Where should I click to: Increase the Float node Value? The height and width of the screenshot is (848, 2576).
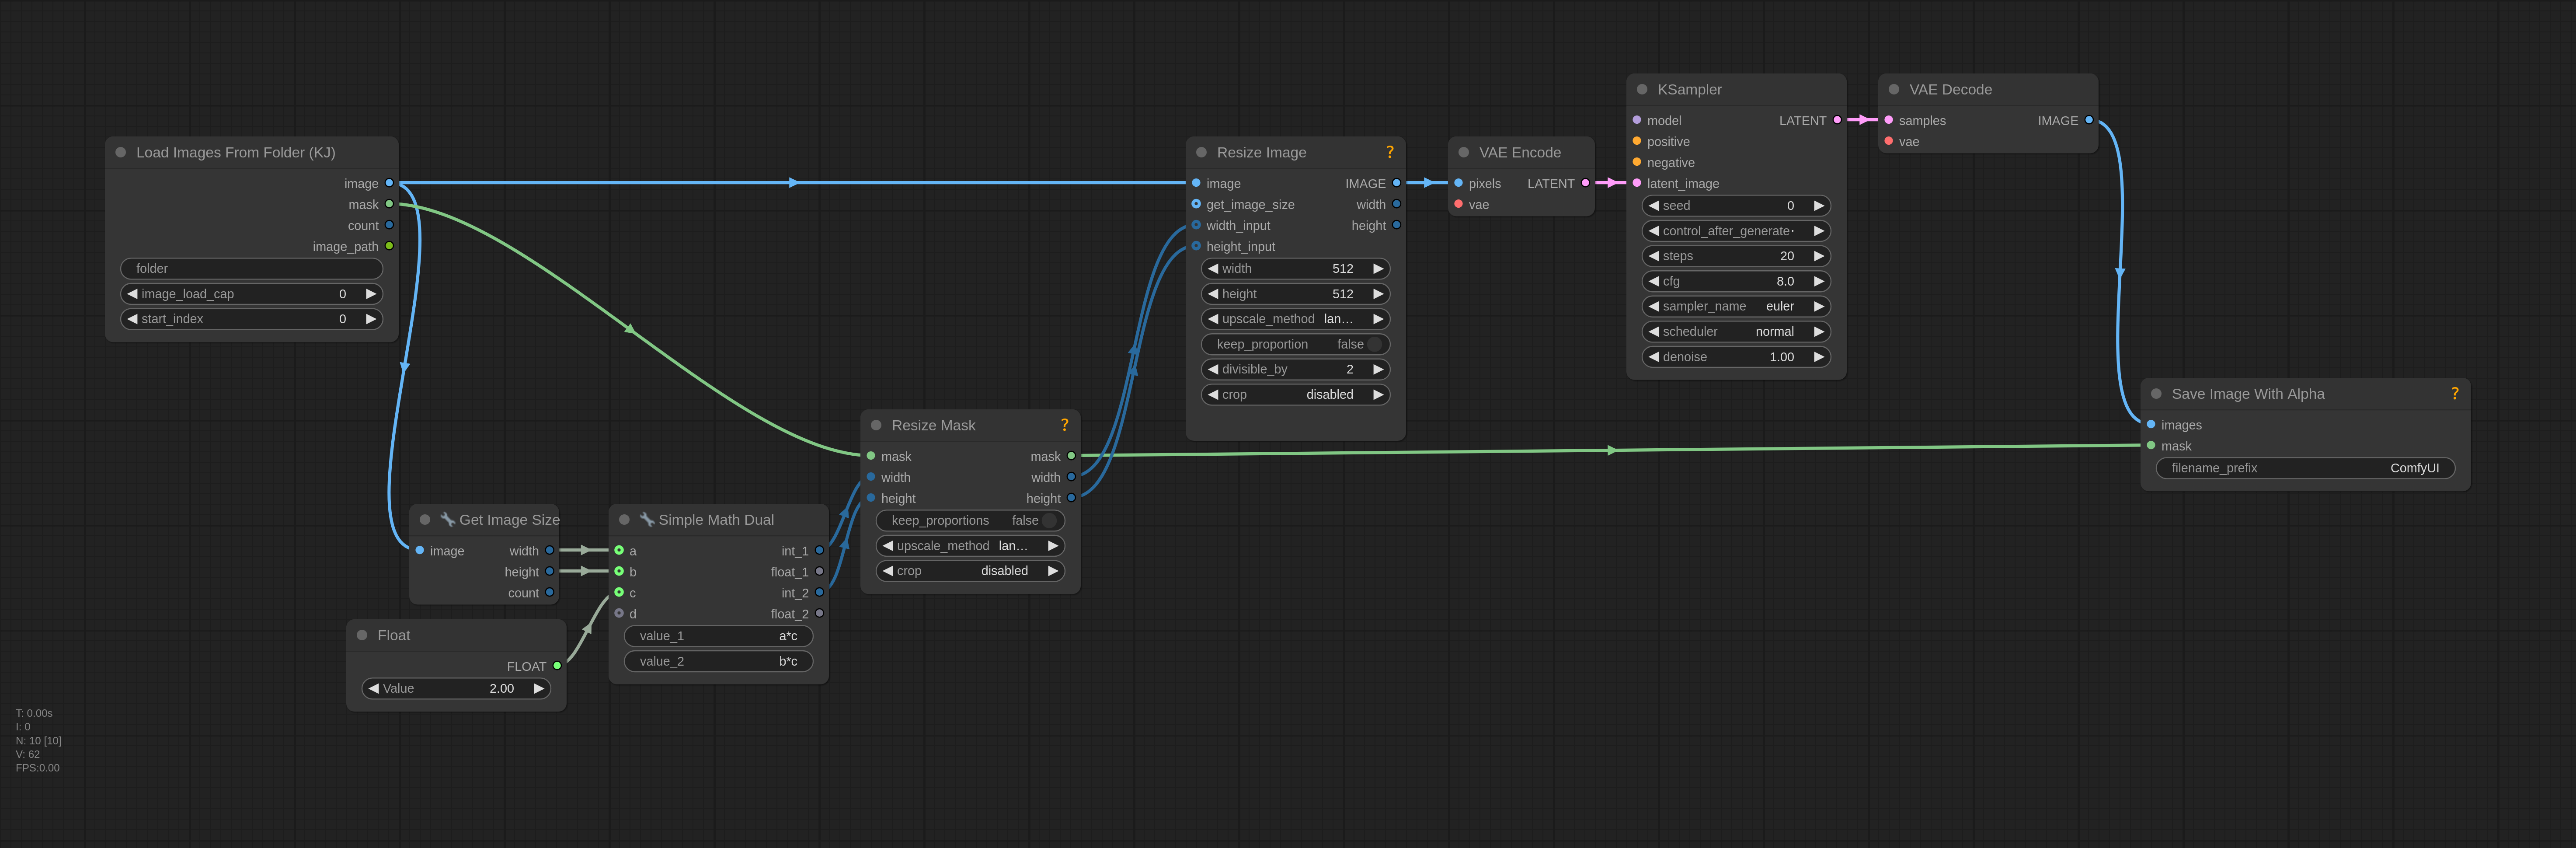[539, 688]
